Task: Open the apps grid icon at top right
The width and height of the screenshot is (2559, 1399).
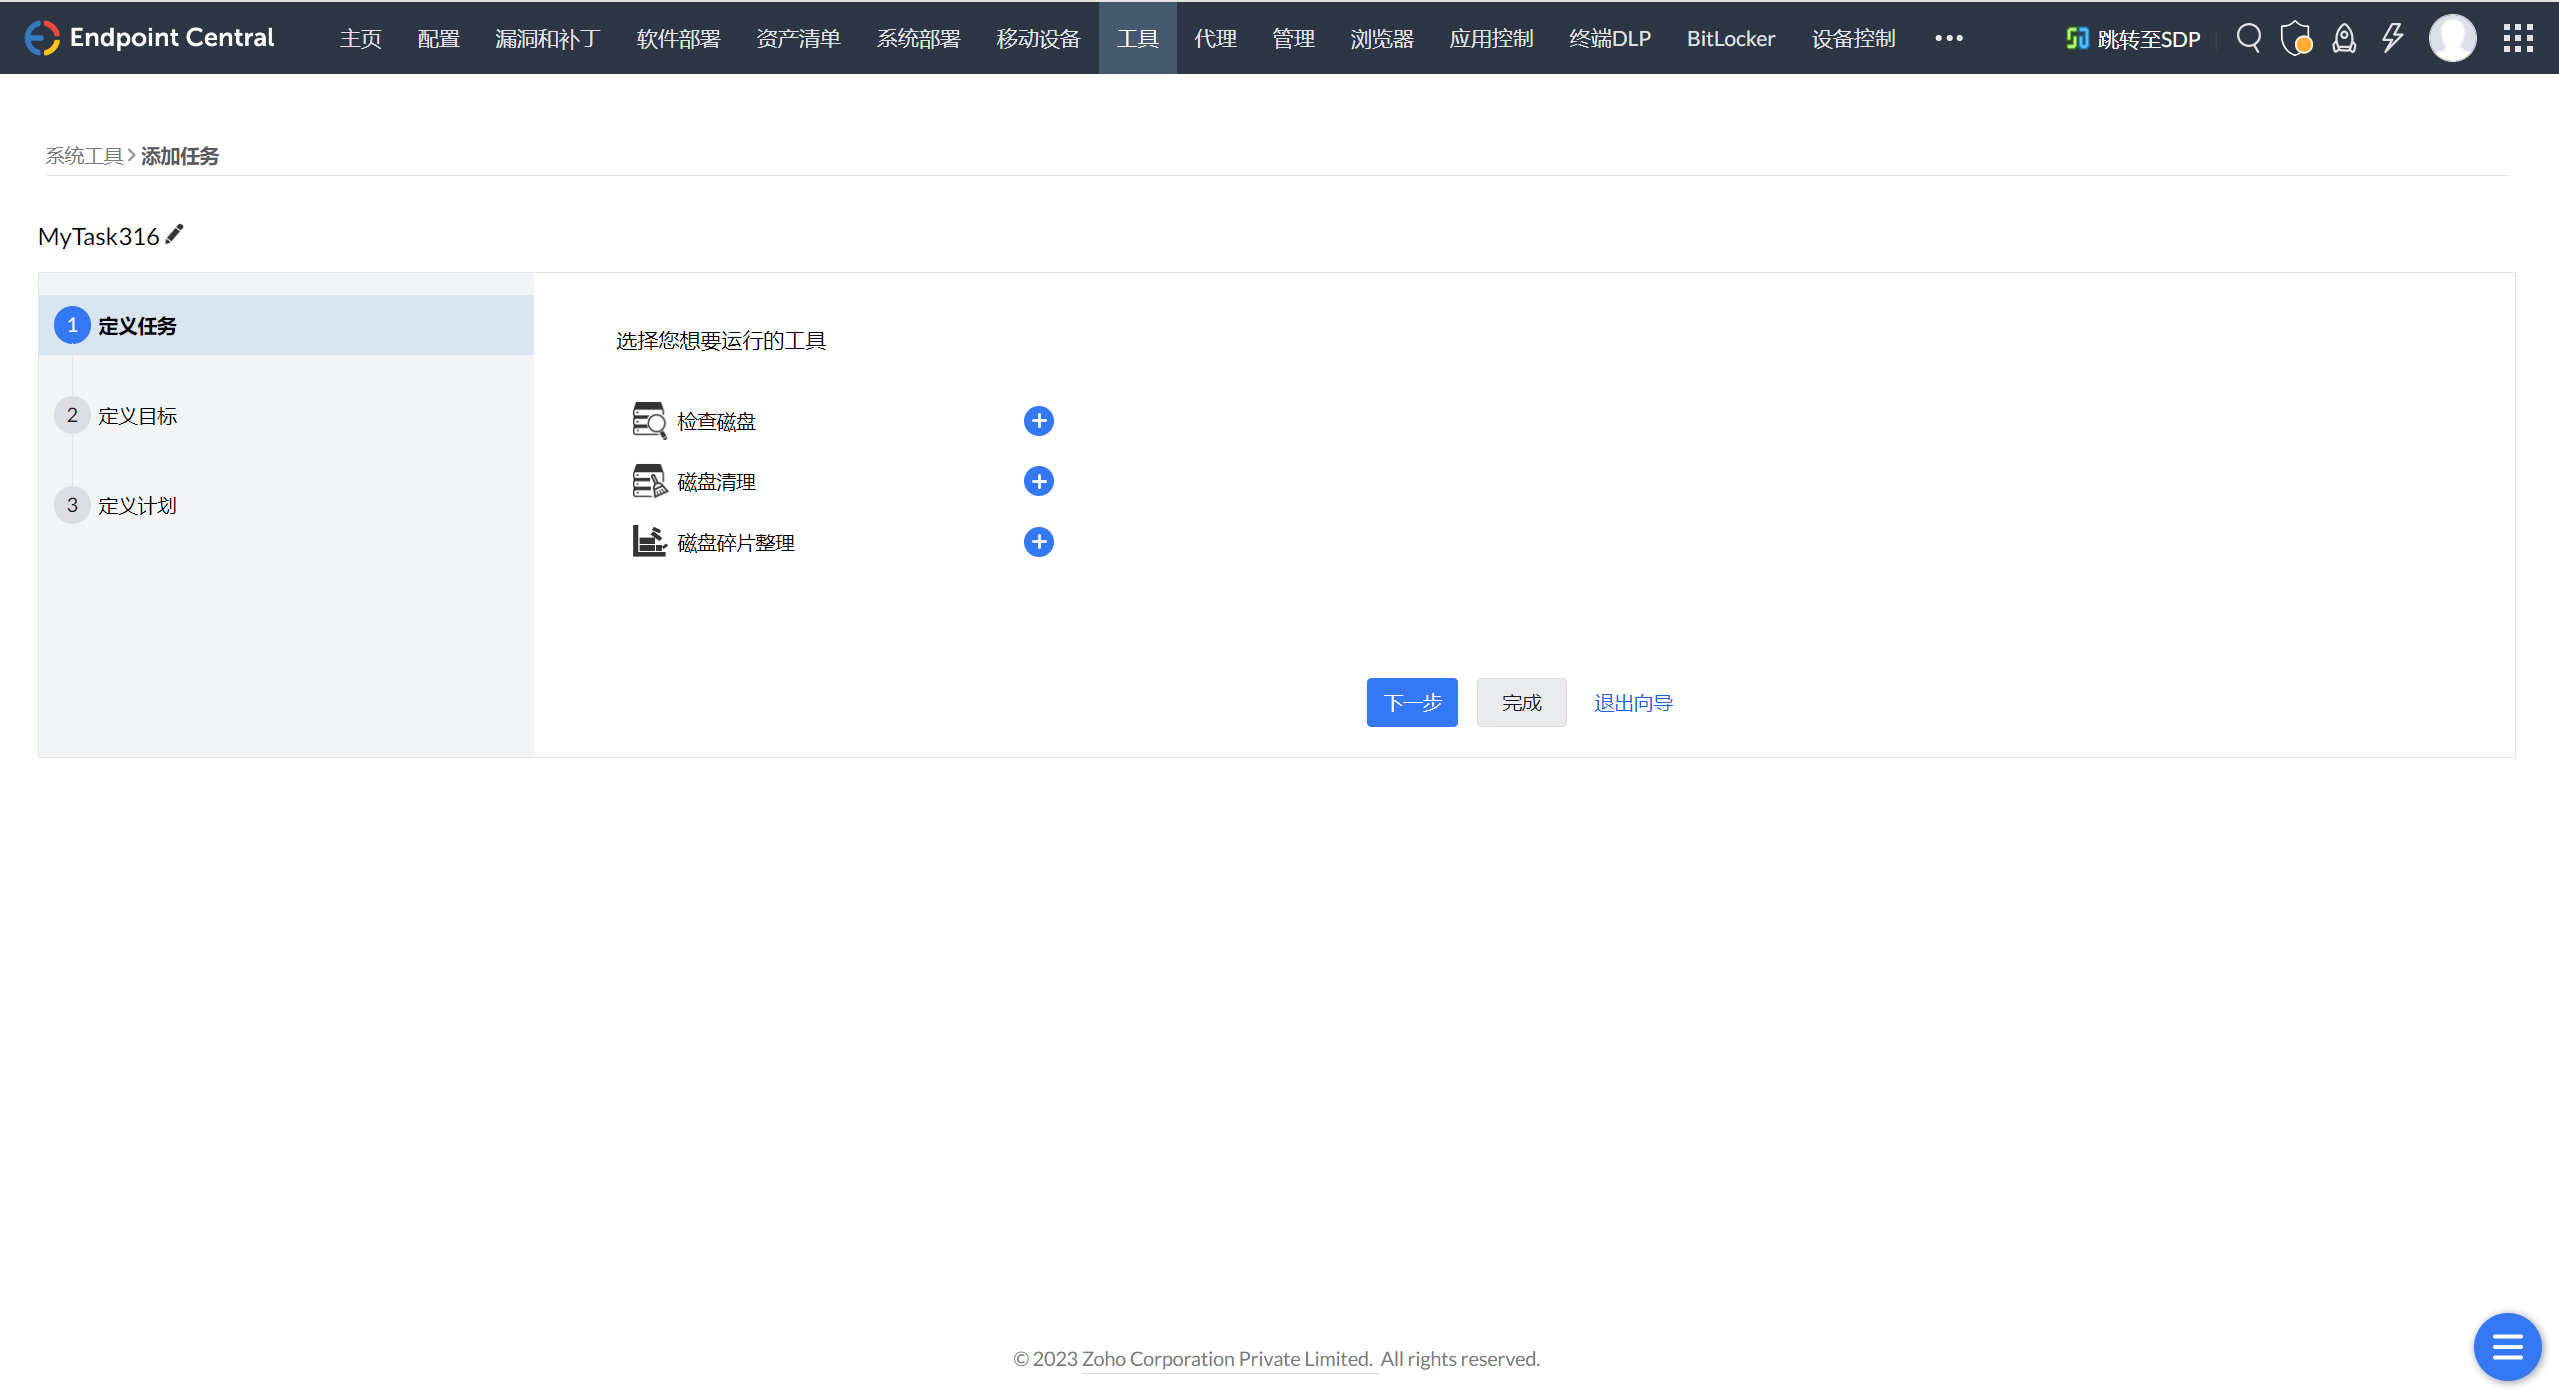Action: click(2518, 38)
